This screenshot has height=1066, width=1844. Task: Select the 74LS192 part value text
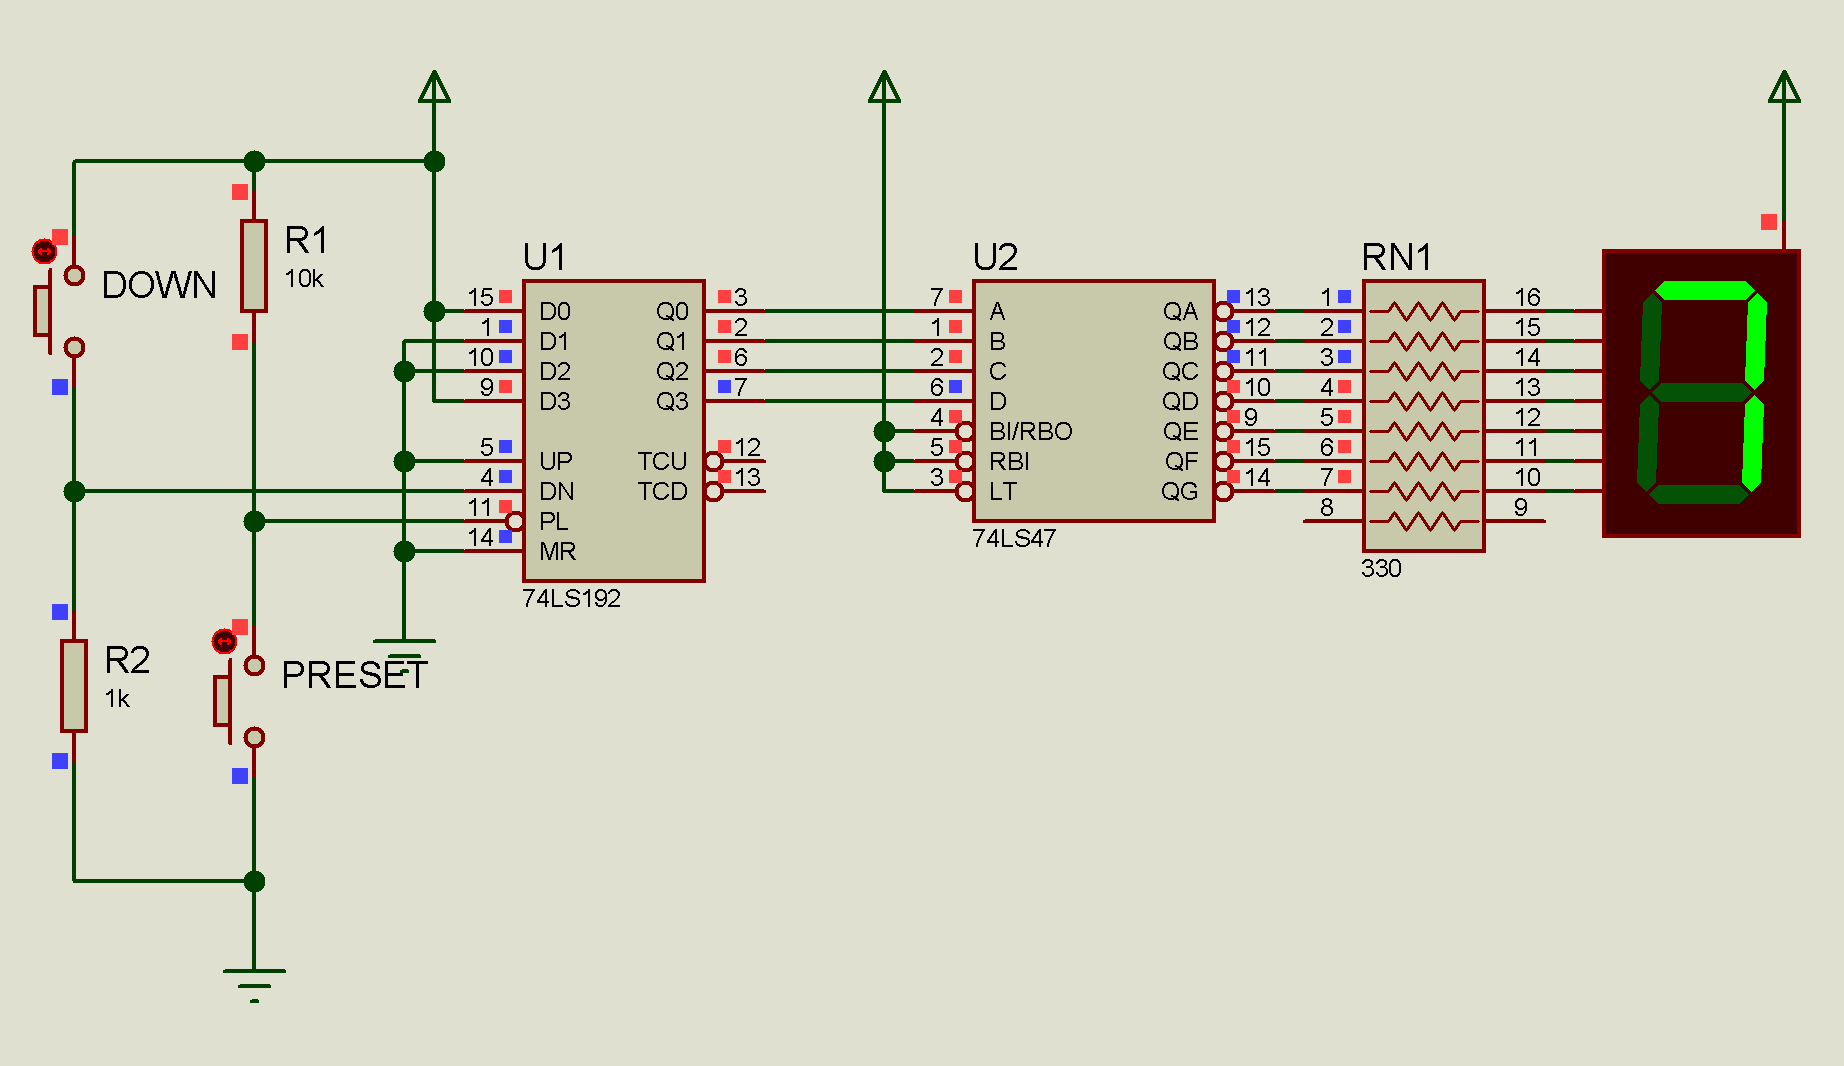click(571, 598)
